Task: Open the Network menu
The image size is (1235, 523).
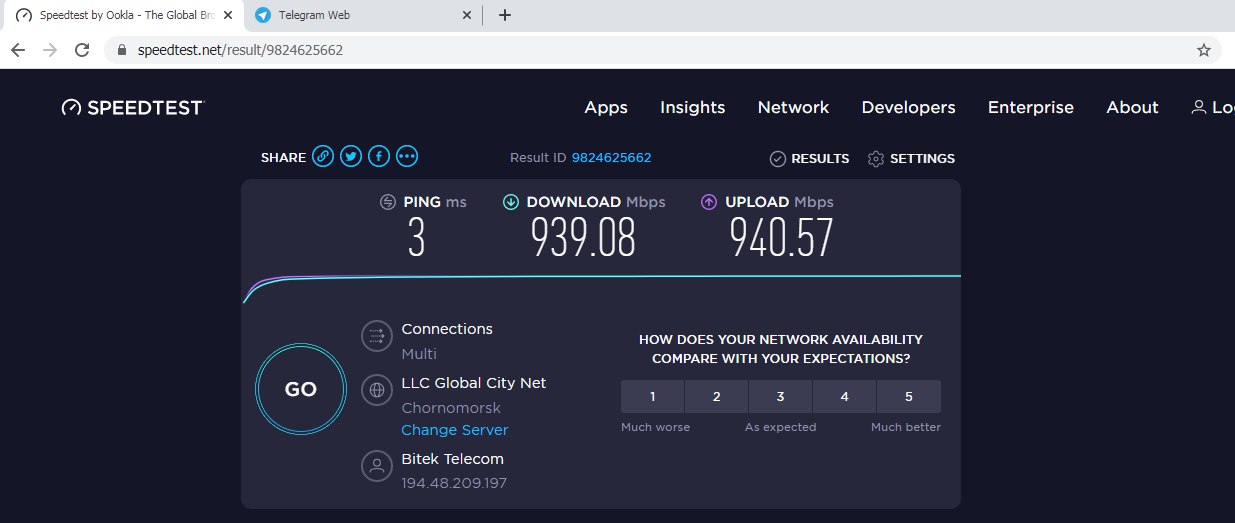Action: (793, 107)
